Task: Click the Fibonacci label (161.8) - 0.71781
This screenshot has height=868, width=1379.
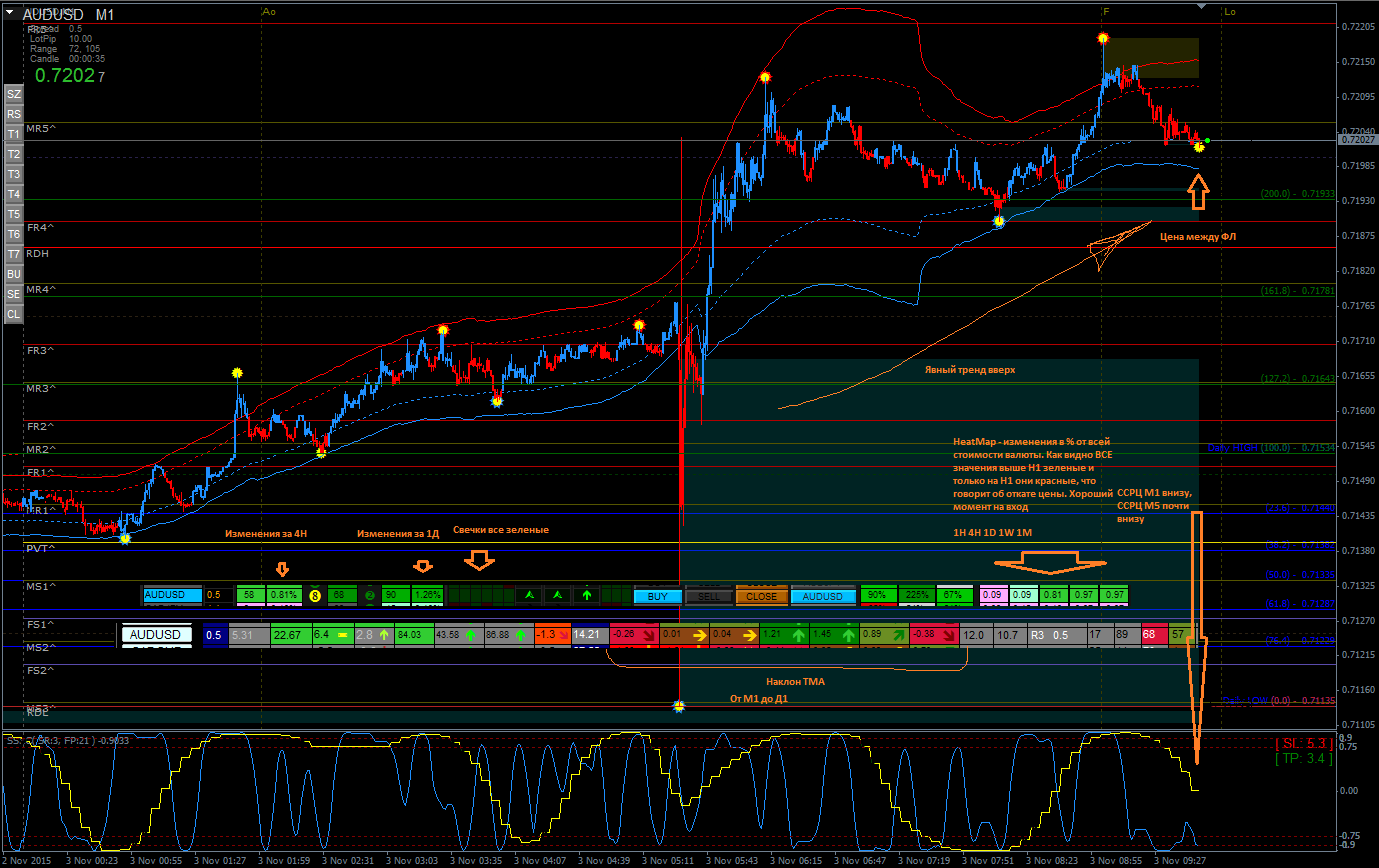Action: 1297,290
